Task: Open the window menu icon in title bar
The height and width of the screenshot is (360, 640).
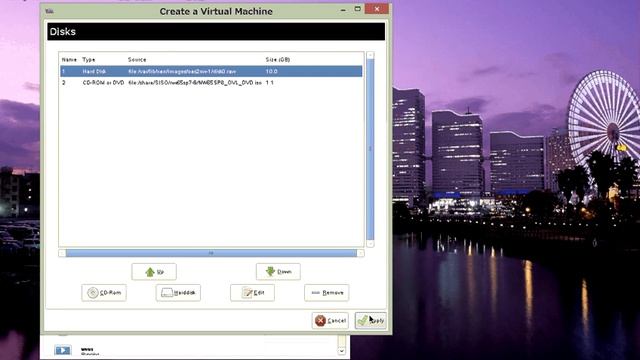Action: click(x=50, y=11)
